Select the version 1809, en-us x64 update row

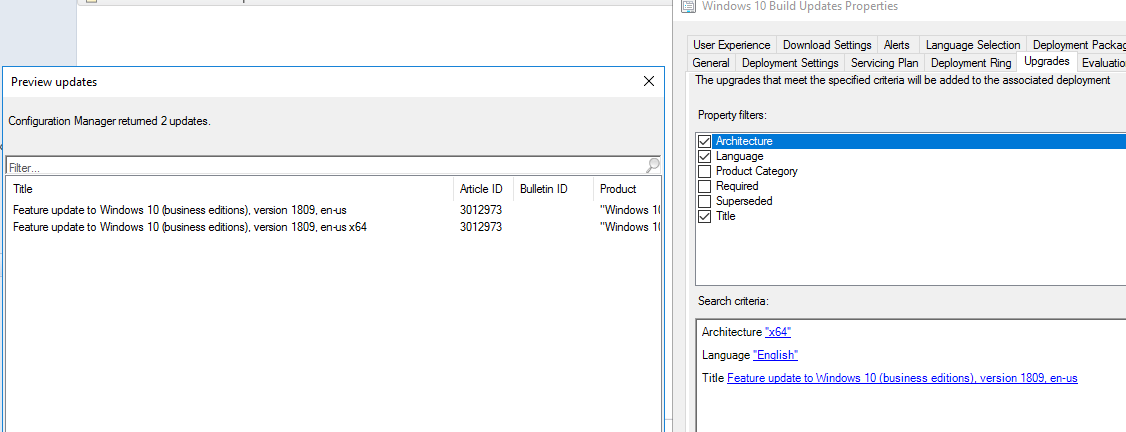click(334, 227)
